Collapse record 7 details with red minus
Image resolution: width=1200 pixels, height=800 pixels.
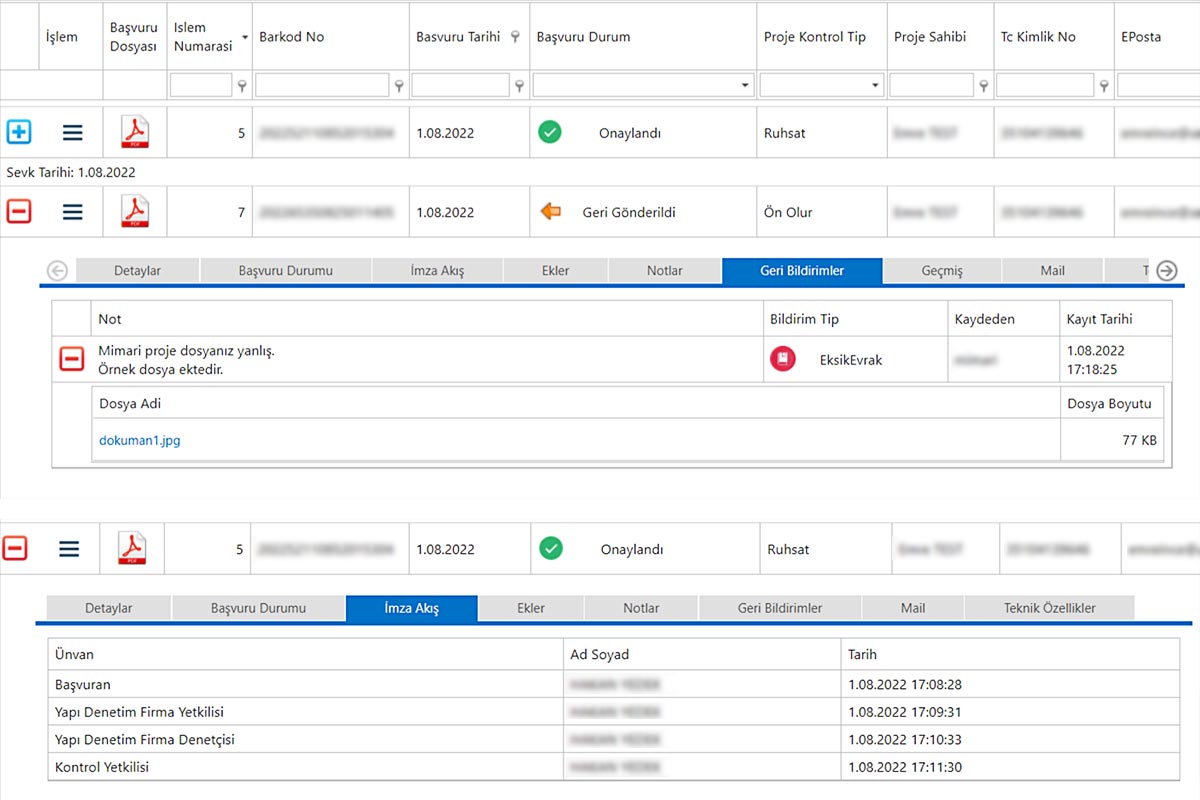19,212
